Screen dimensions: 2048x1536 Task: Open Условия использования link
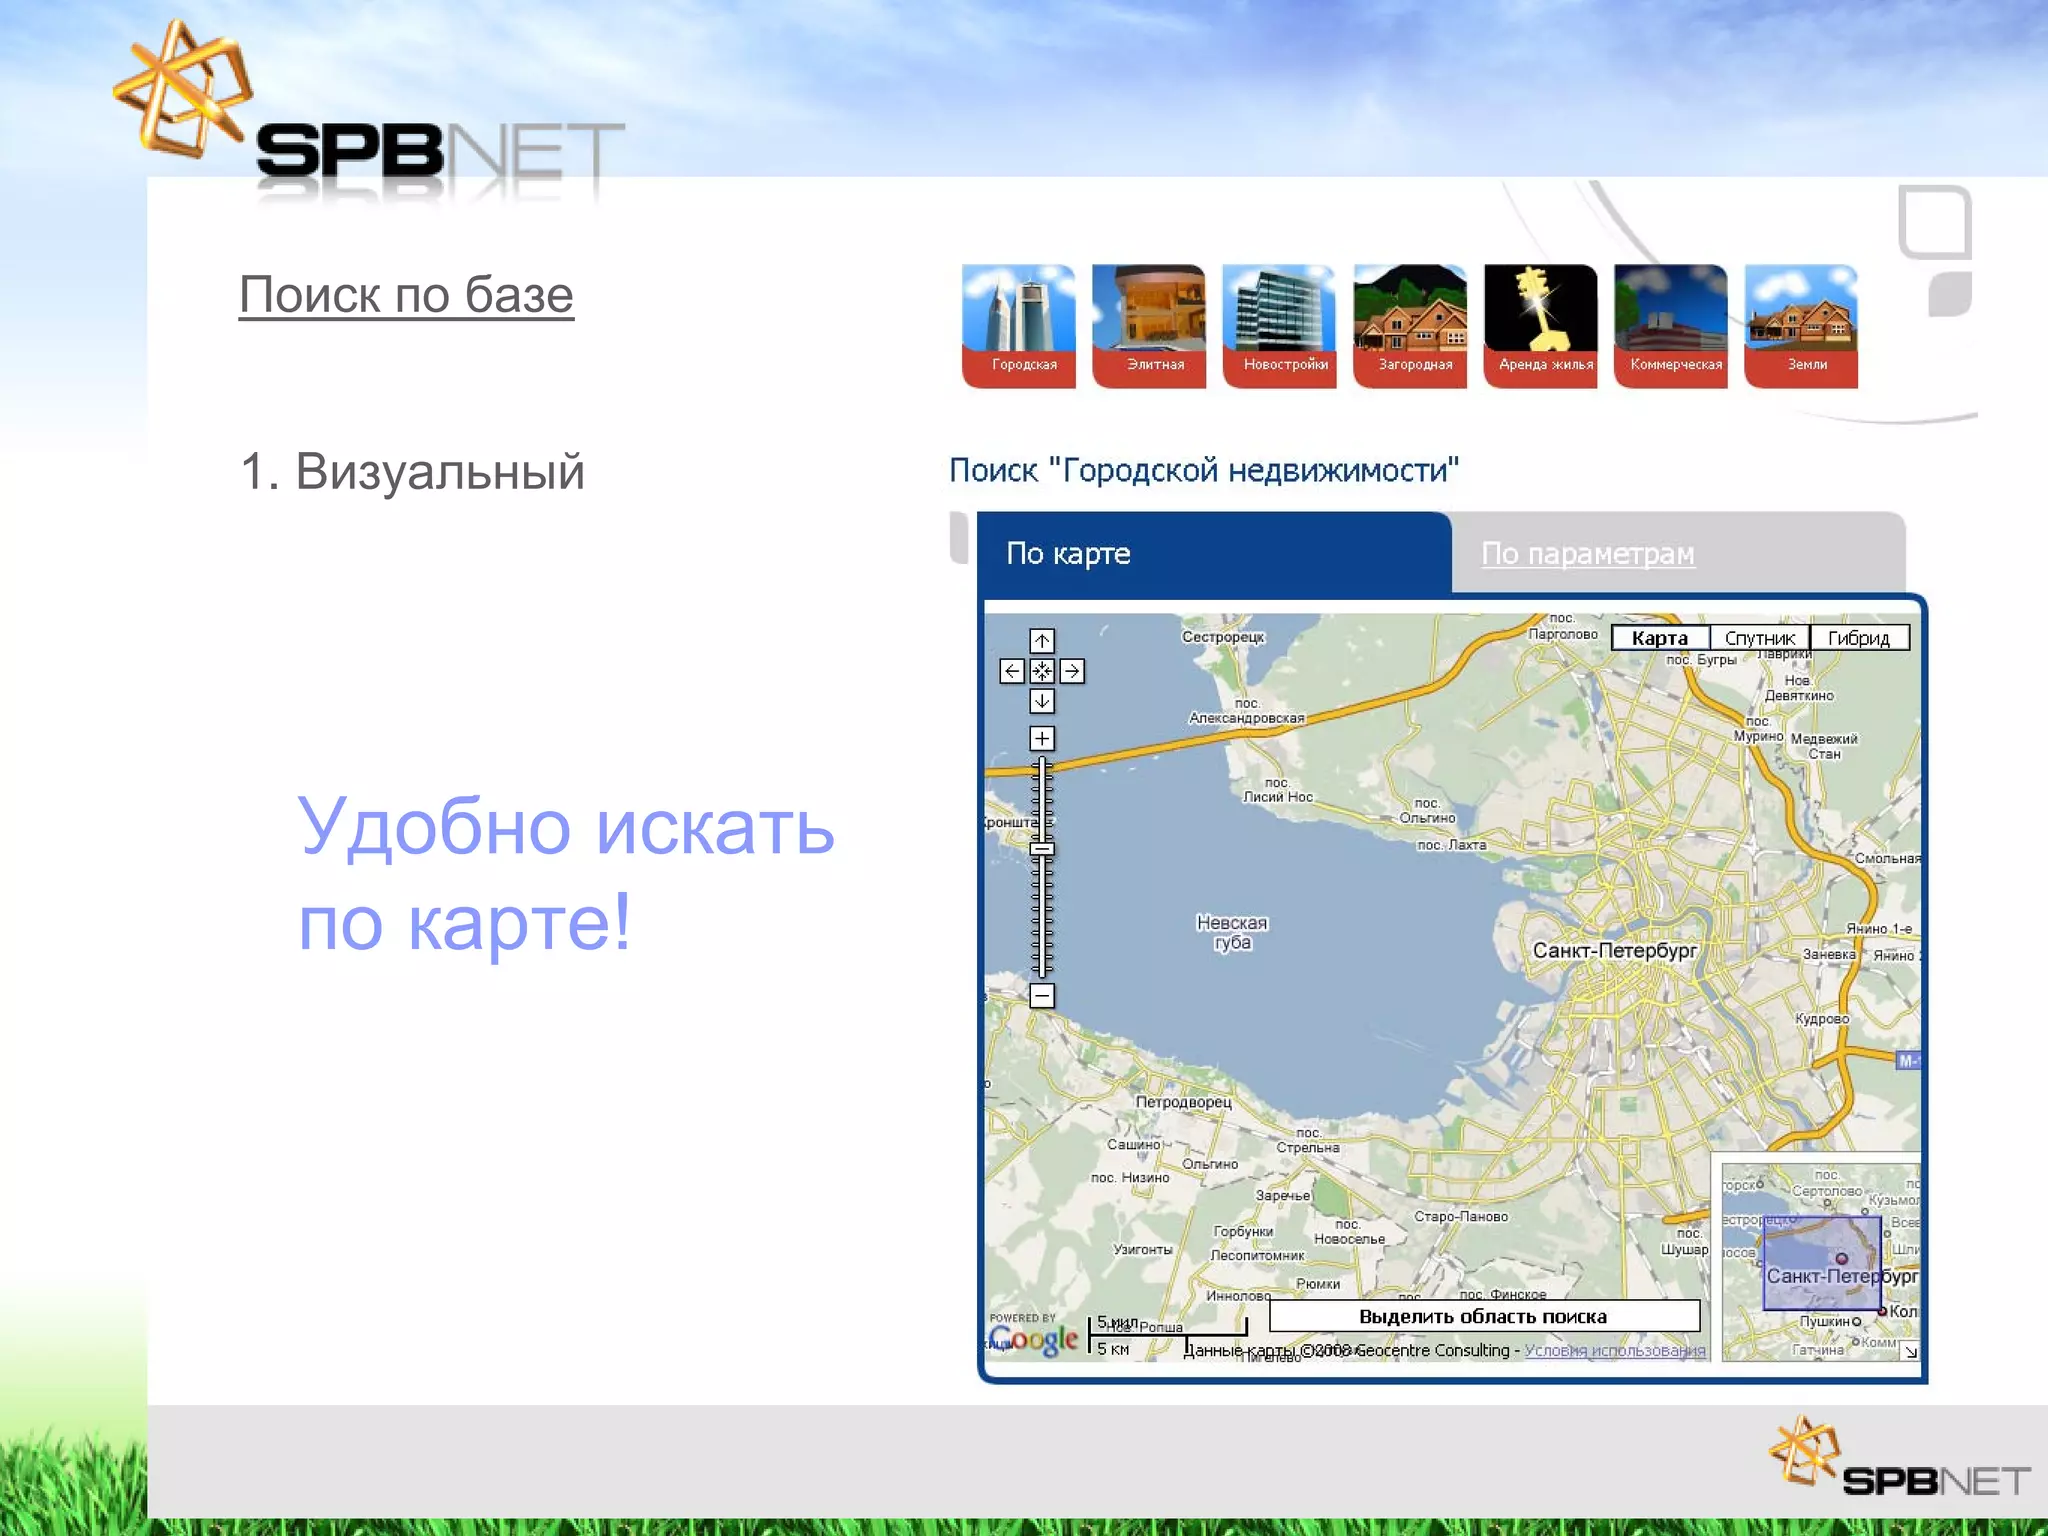1615,1351
